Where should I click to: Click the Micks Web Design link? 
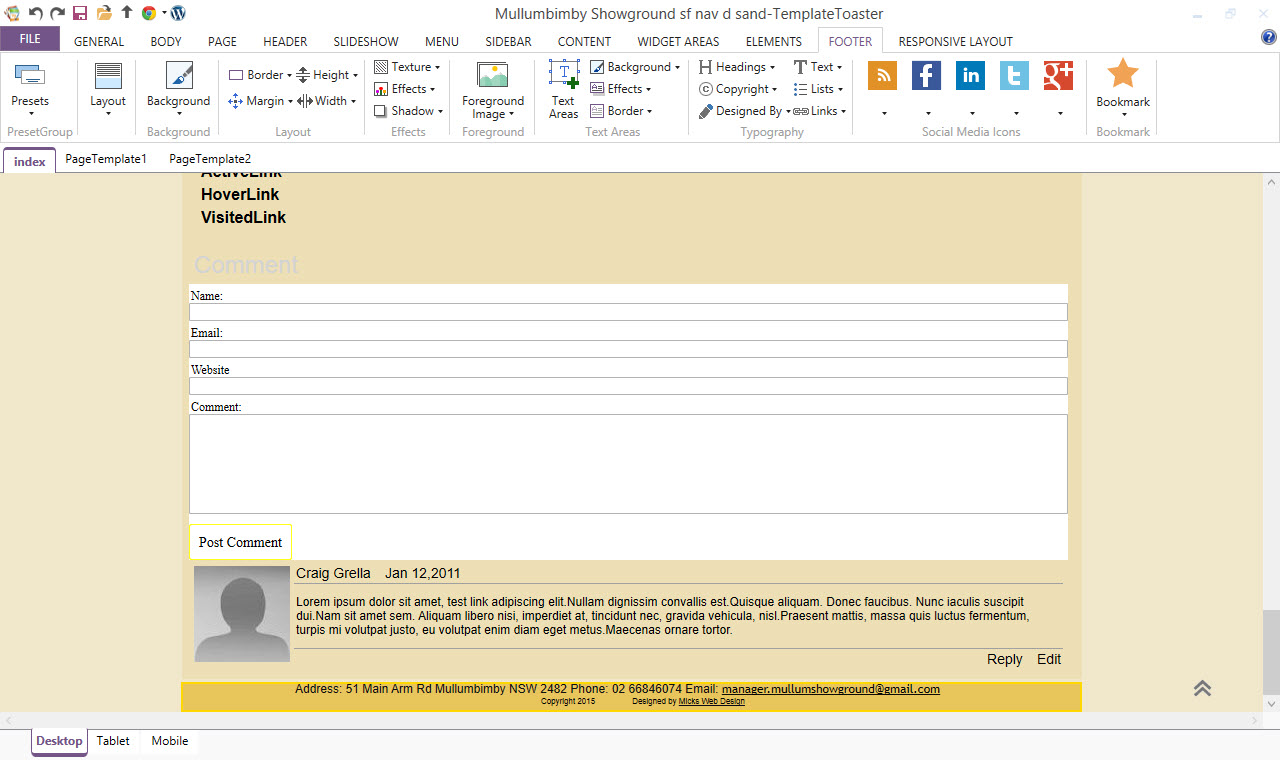(711, 701)
